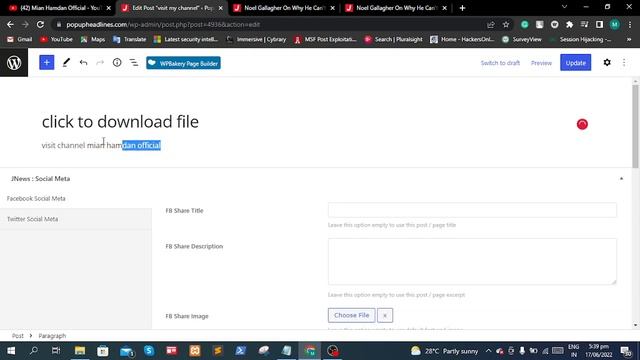640x360 pixels.
Task: Focus the FB Share Title field
Action: [472, 210]
